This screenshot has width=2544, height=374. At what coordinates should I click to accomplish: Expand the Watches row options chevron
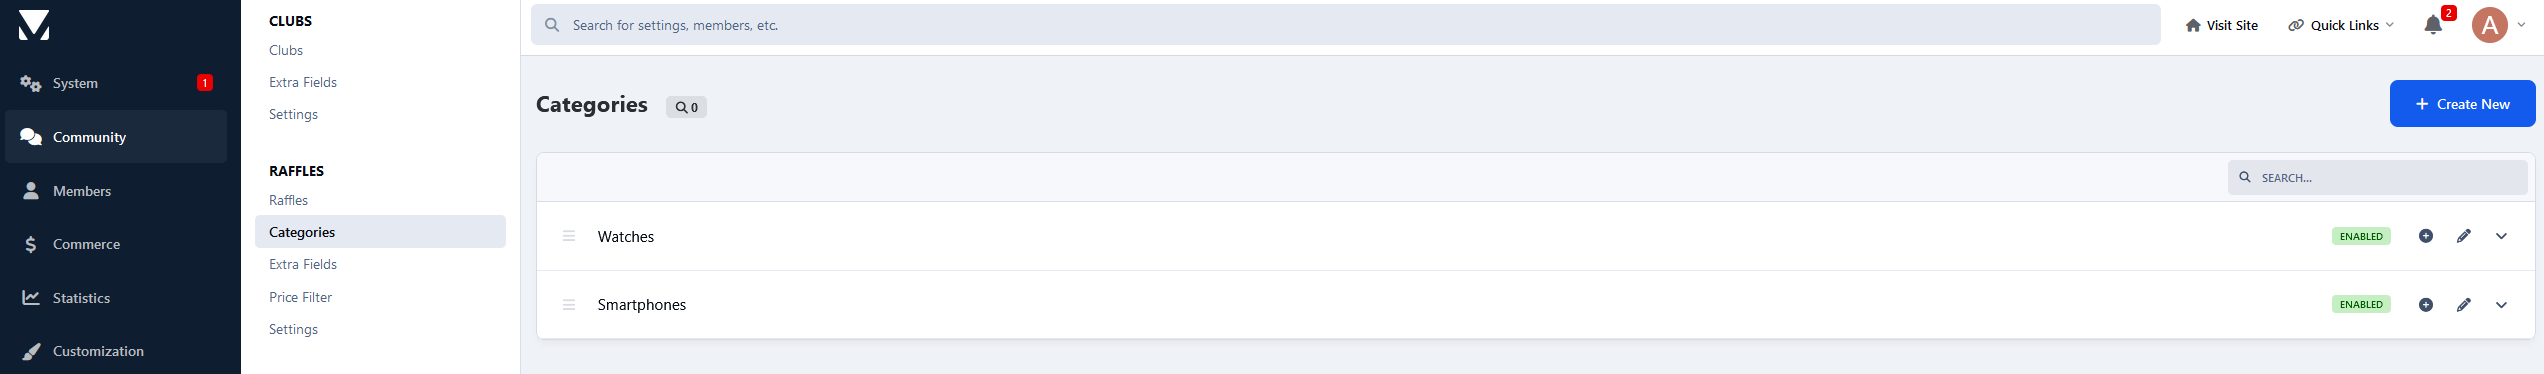point(2501,236)
